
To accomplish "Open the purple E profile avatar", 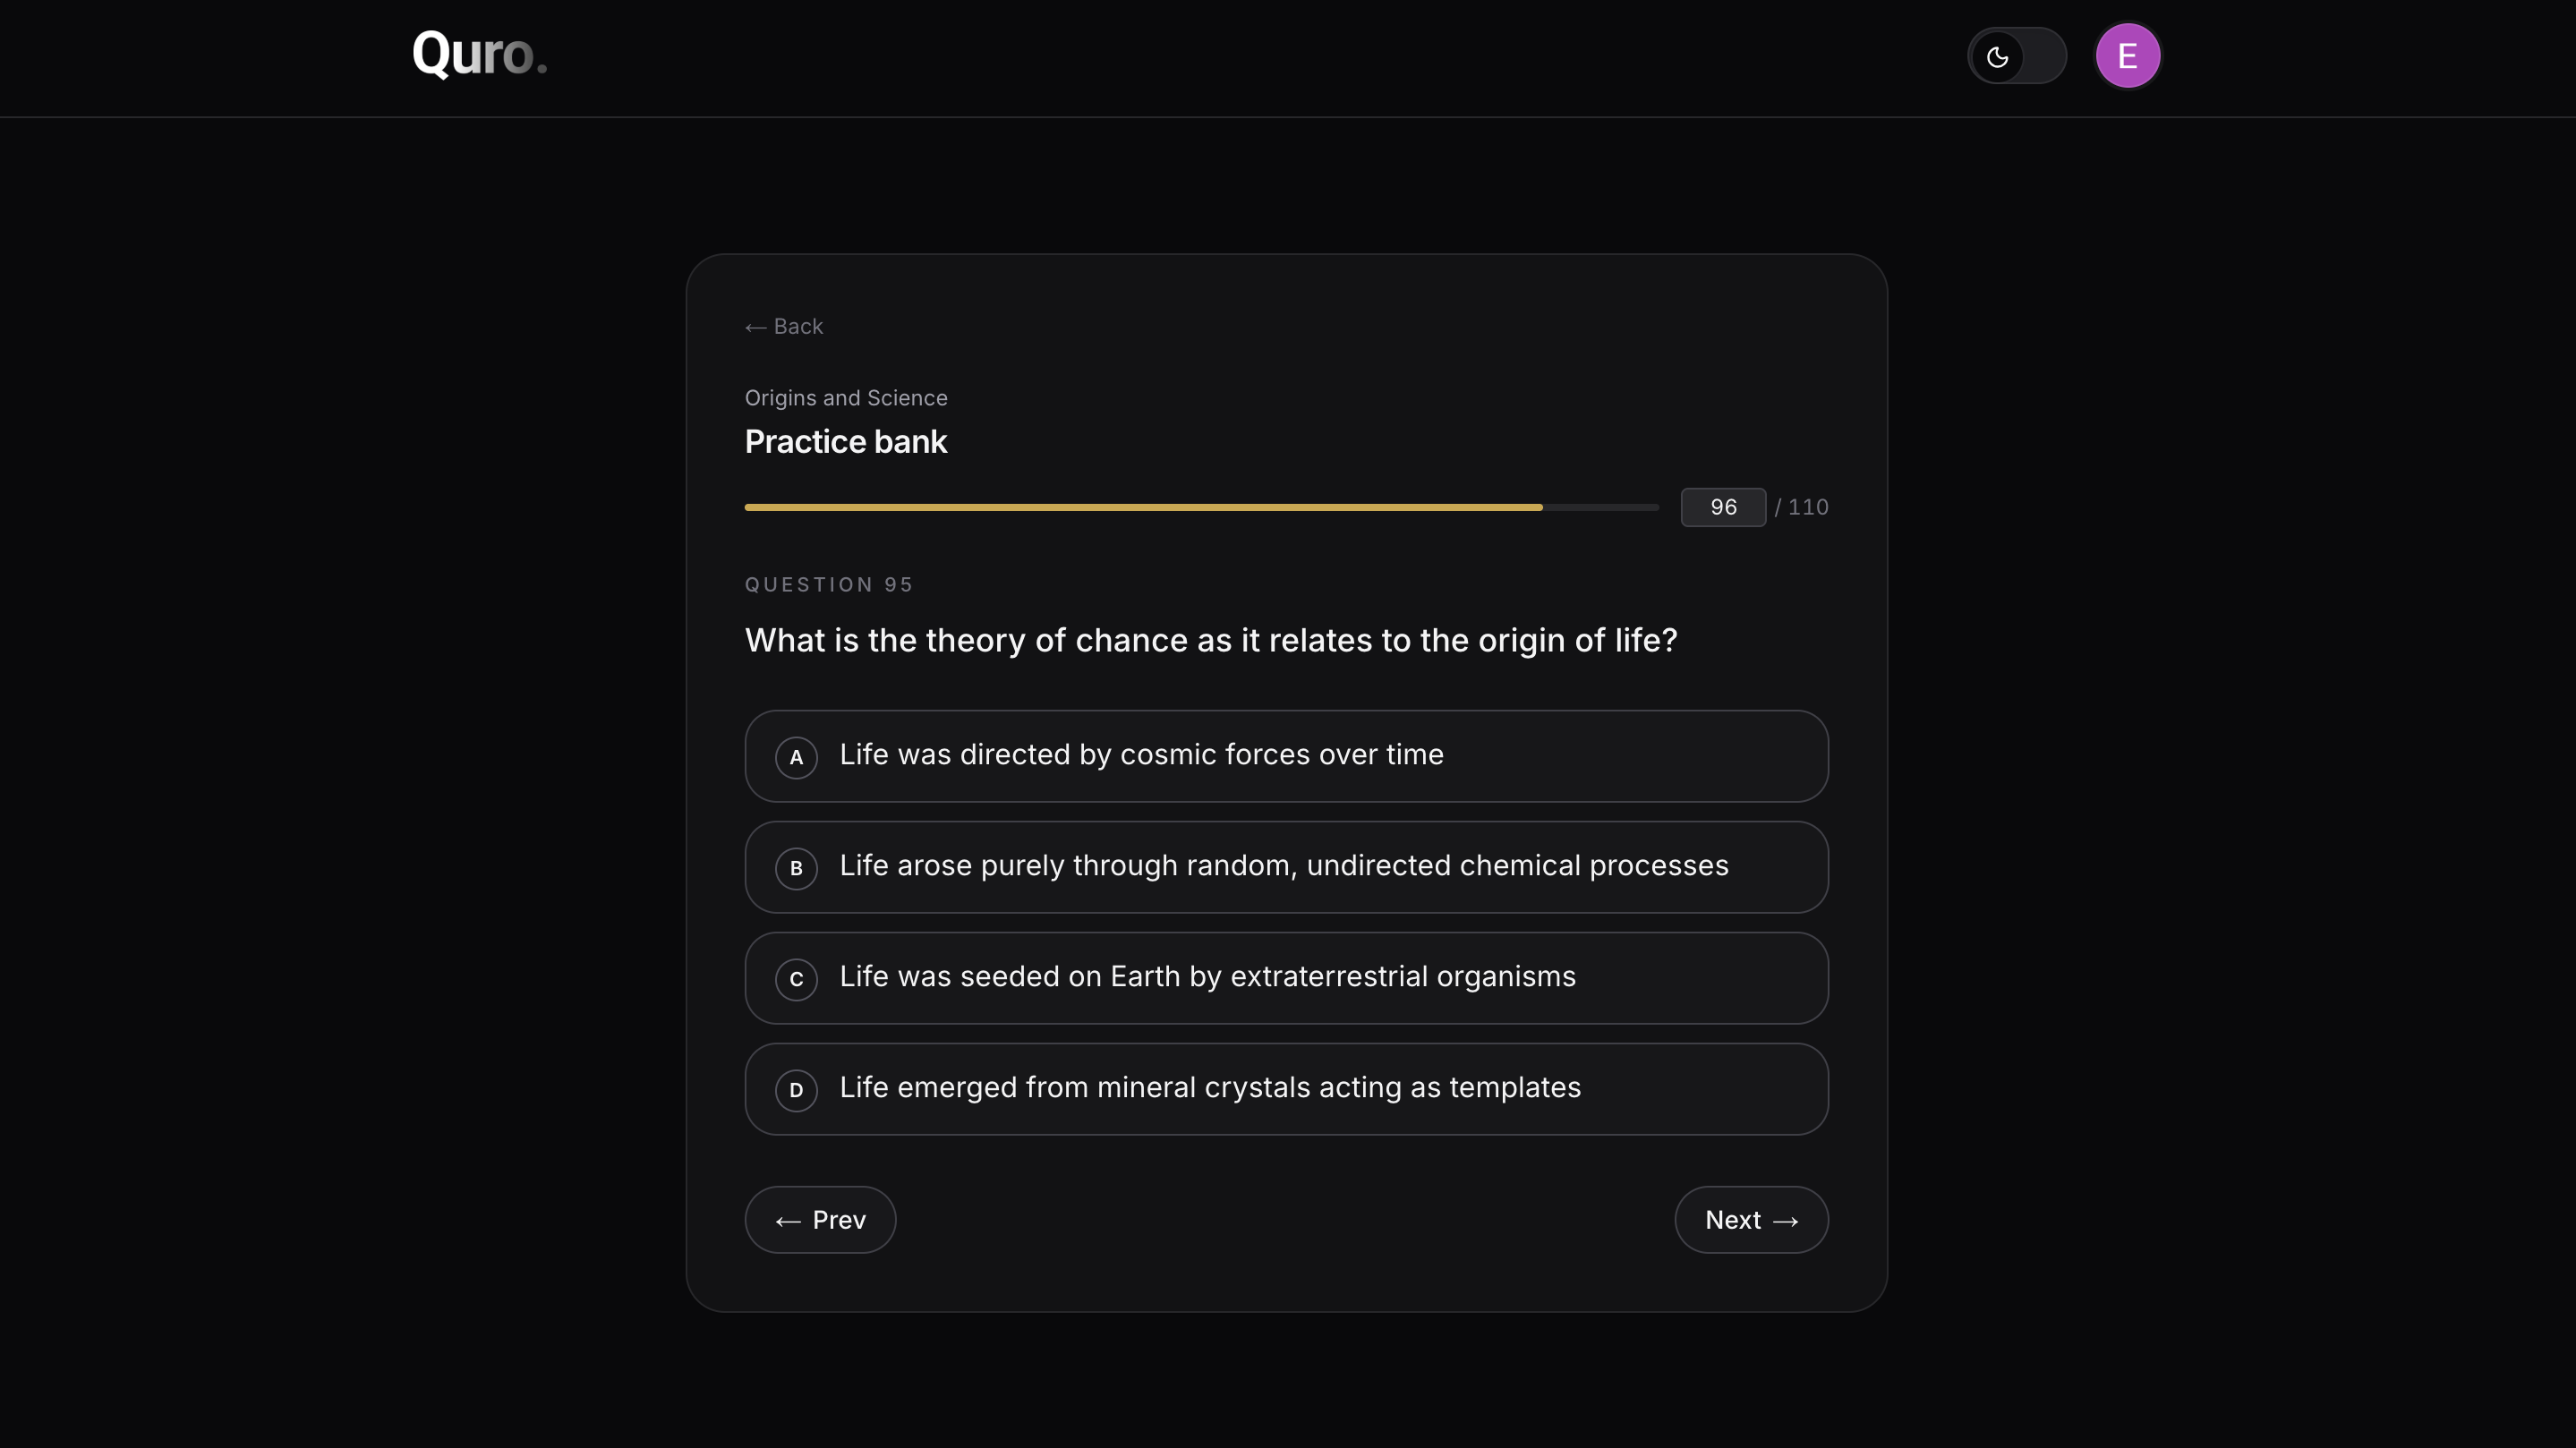I will click(2127, 56).
